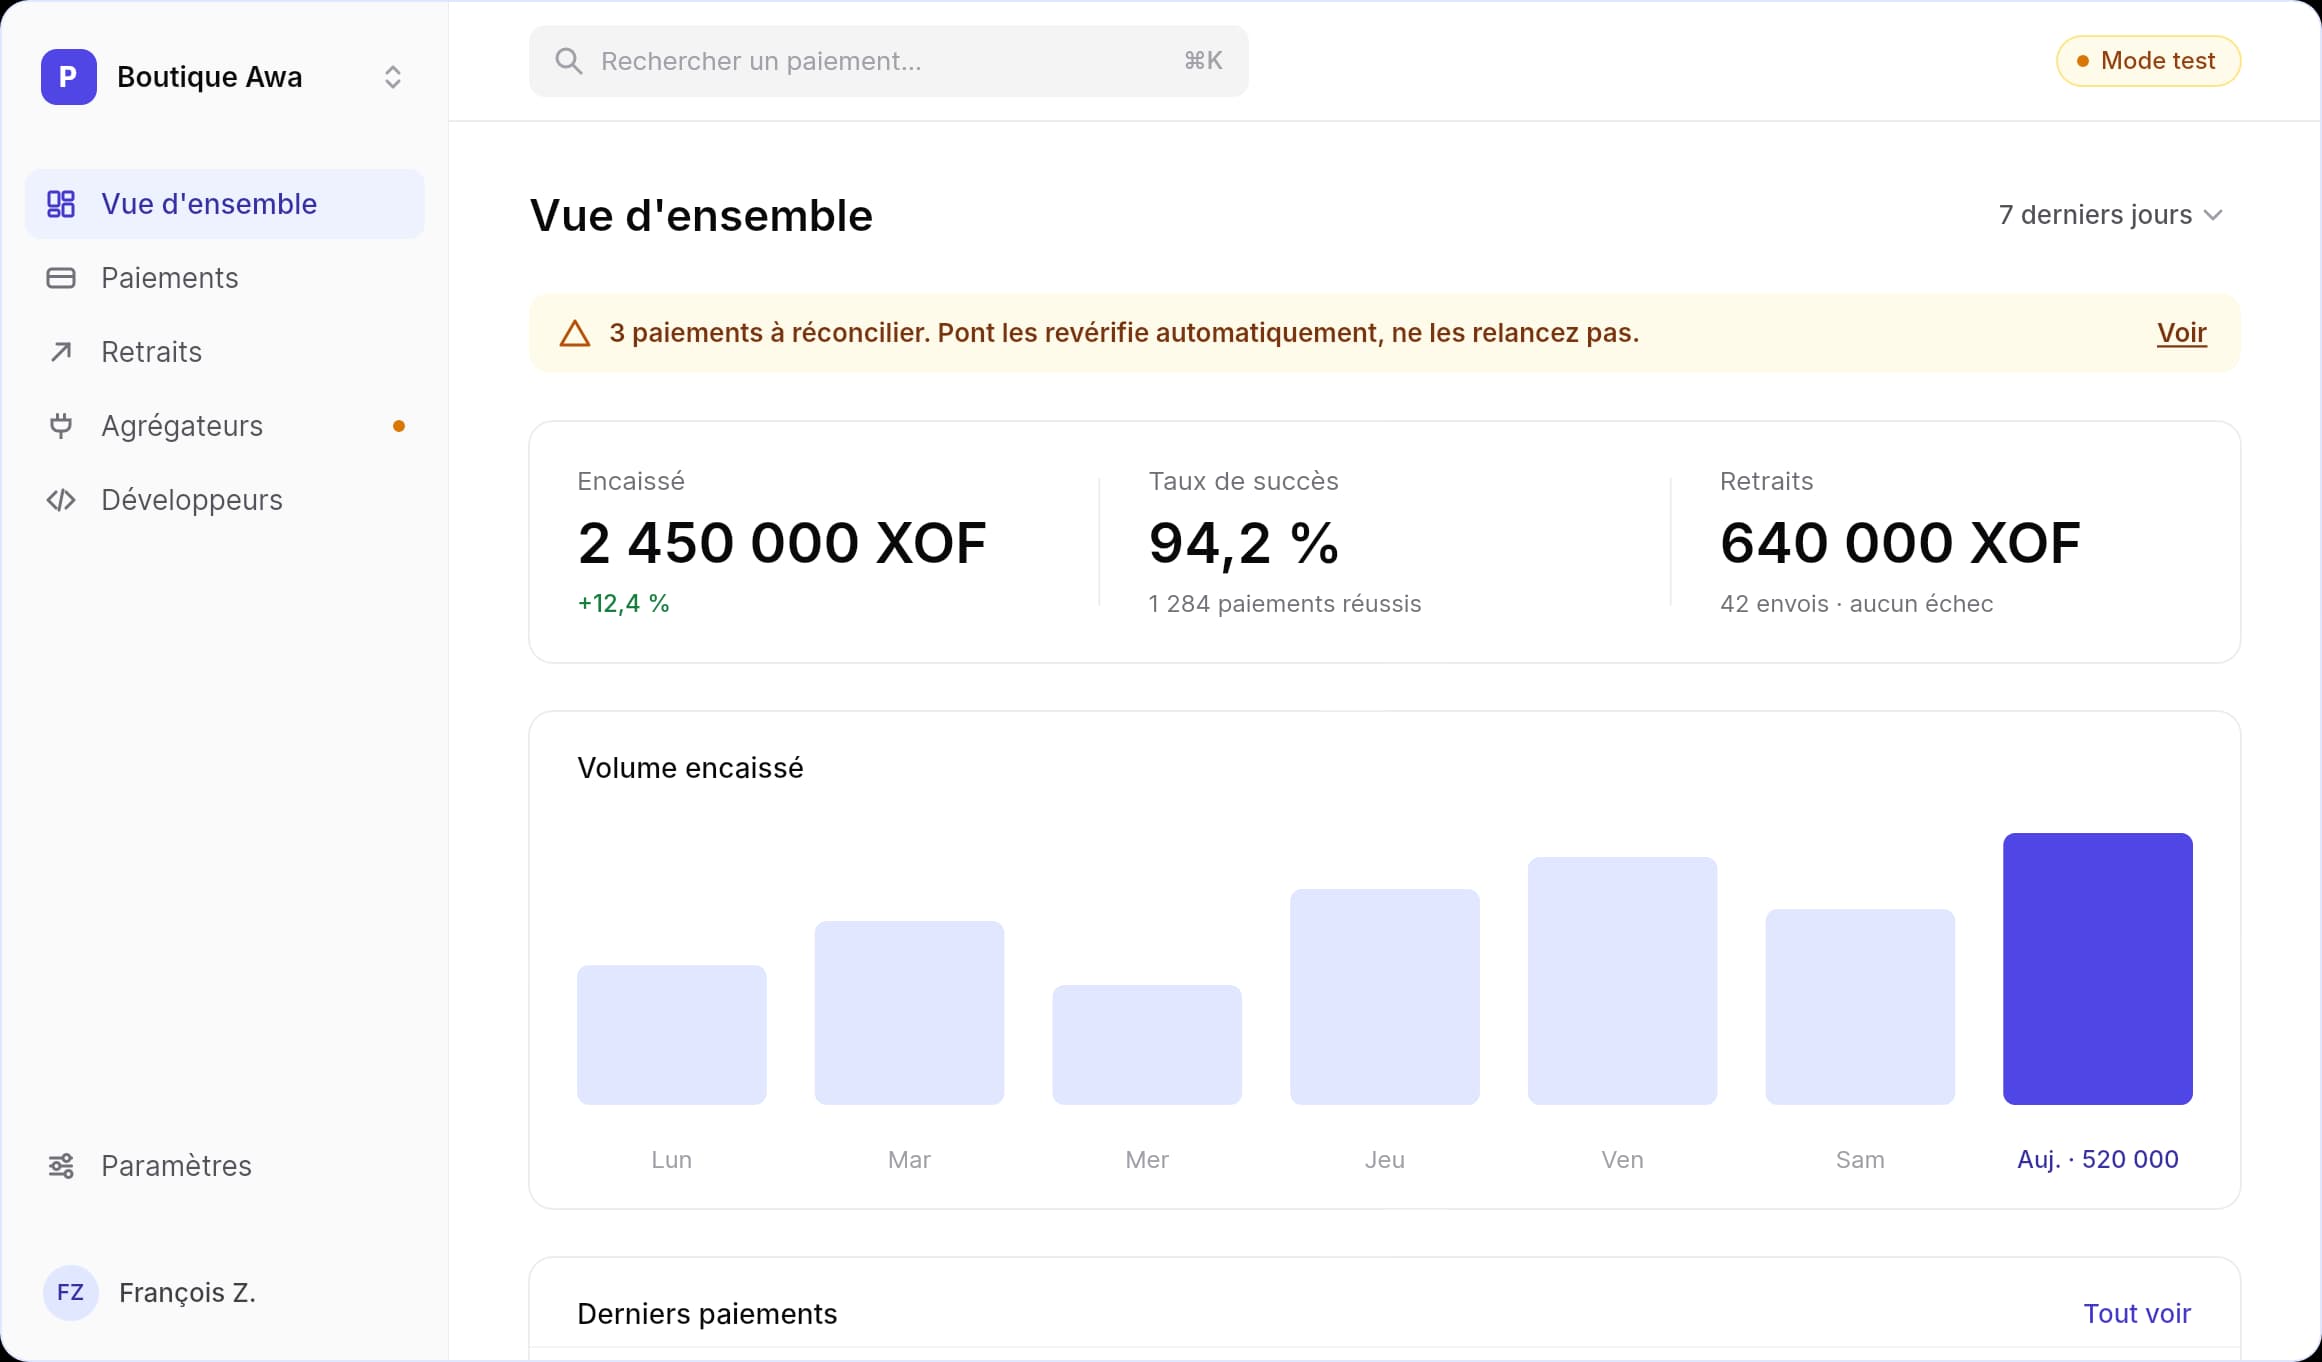Select the Mar bar in chart
The height and width of the screenshot is (1362, 2322).
coord(909,1013)
